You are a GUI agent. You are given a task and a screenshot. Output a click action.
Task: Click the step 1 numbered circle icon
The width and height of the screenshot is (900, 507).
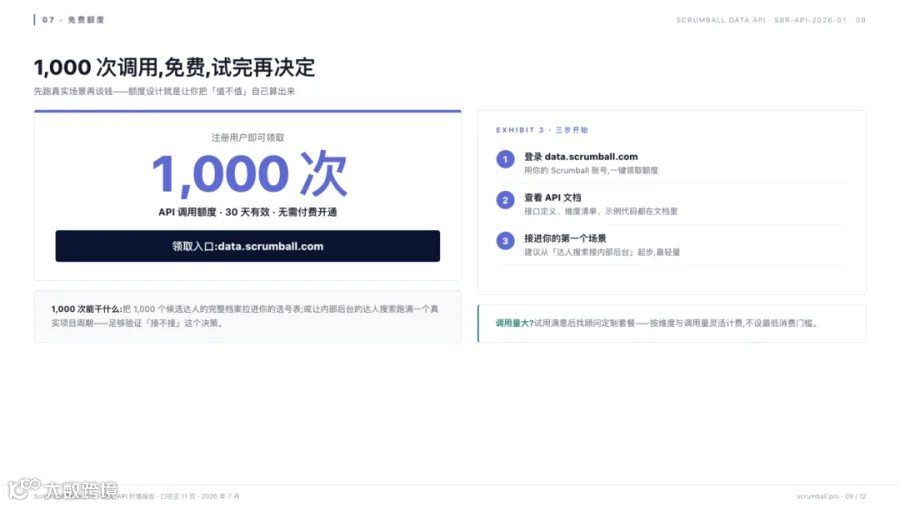coord(505,159)
